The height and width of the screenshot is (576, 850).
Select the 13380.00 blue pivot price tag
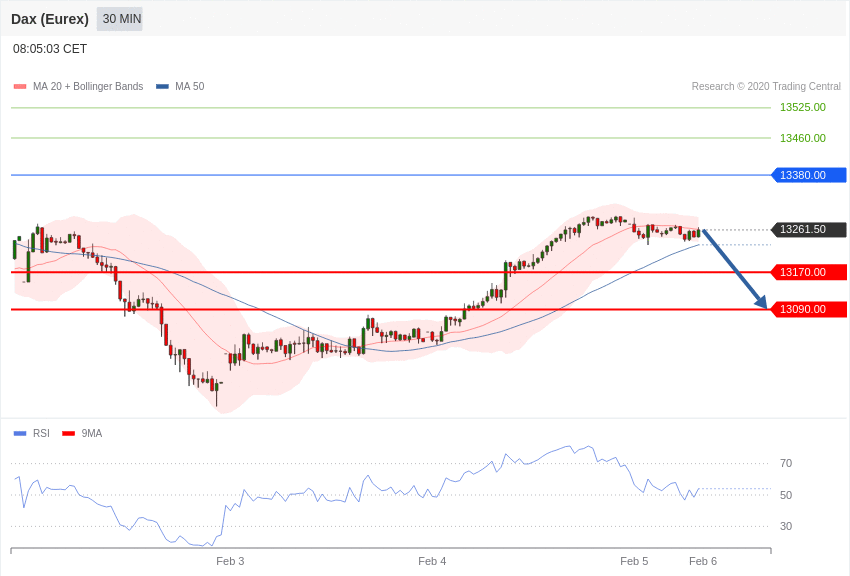[x=809, y=175]
